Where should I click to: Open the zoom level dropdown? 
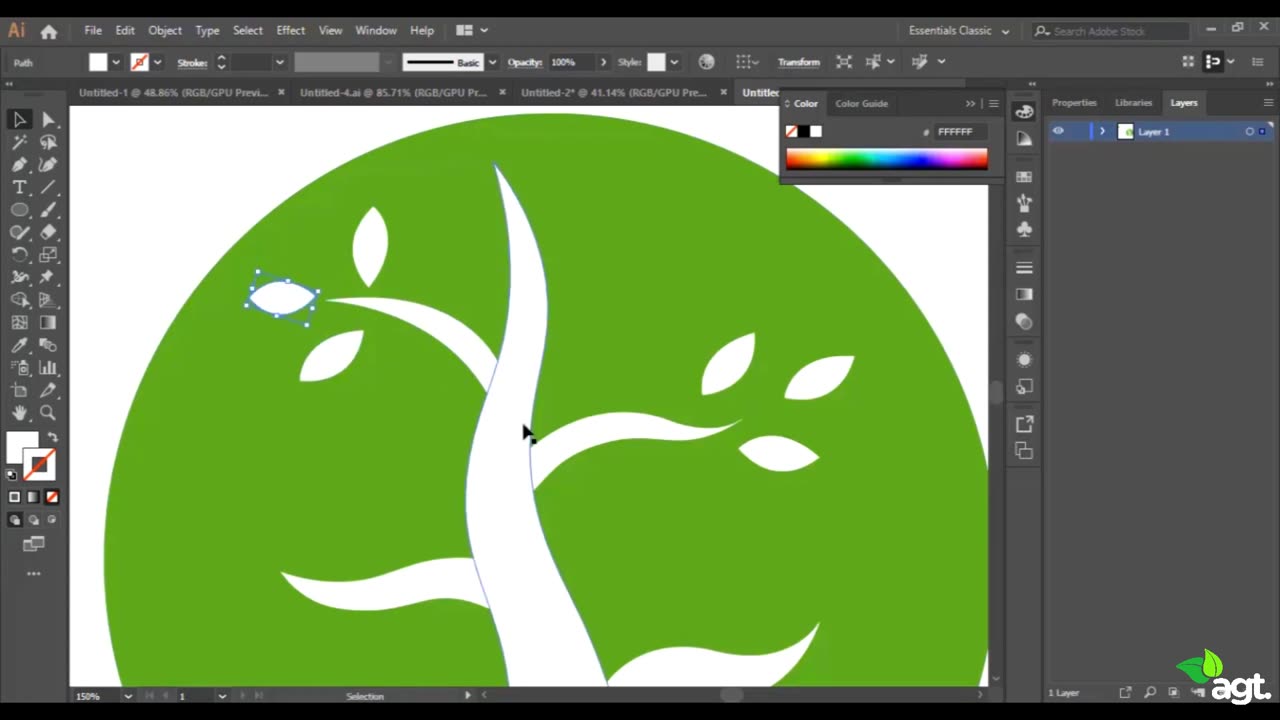[128, 696]
